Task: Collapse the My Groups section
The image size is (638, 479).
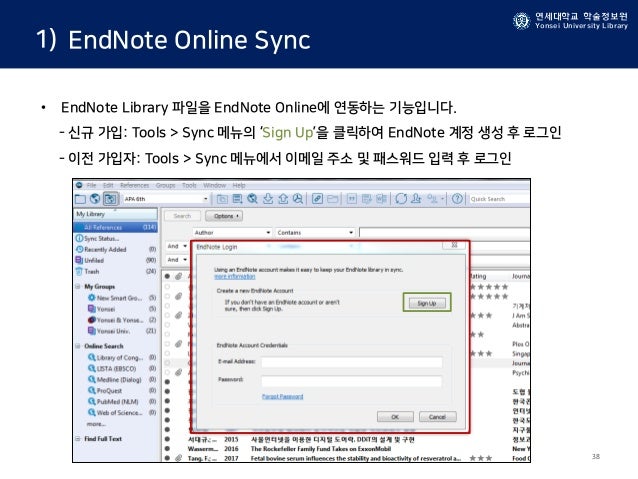Action: click(77, 287)
